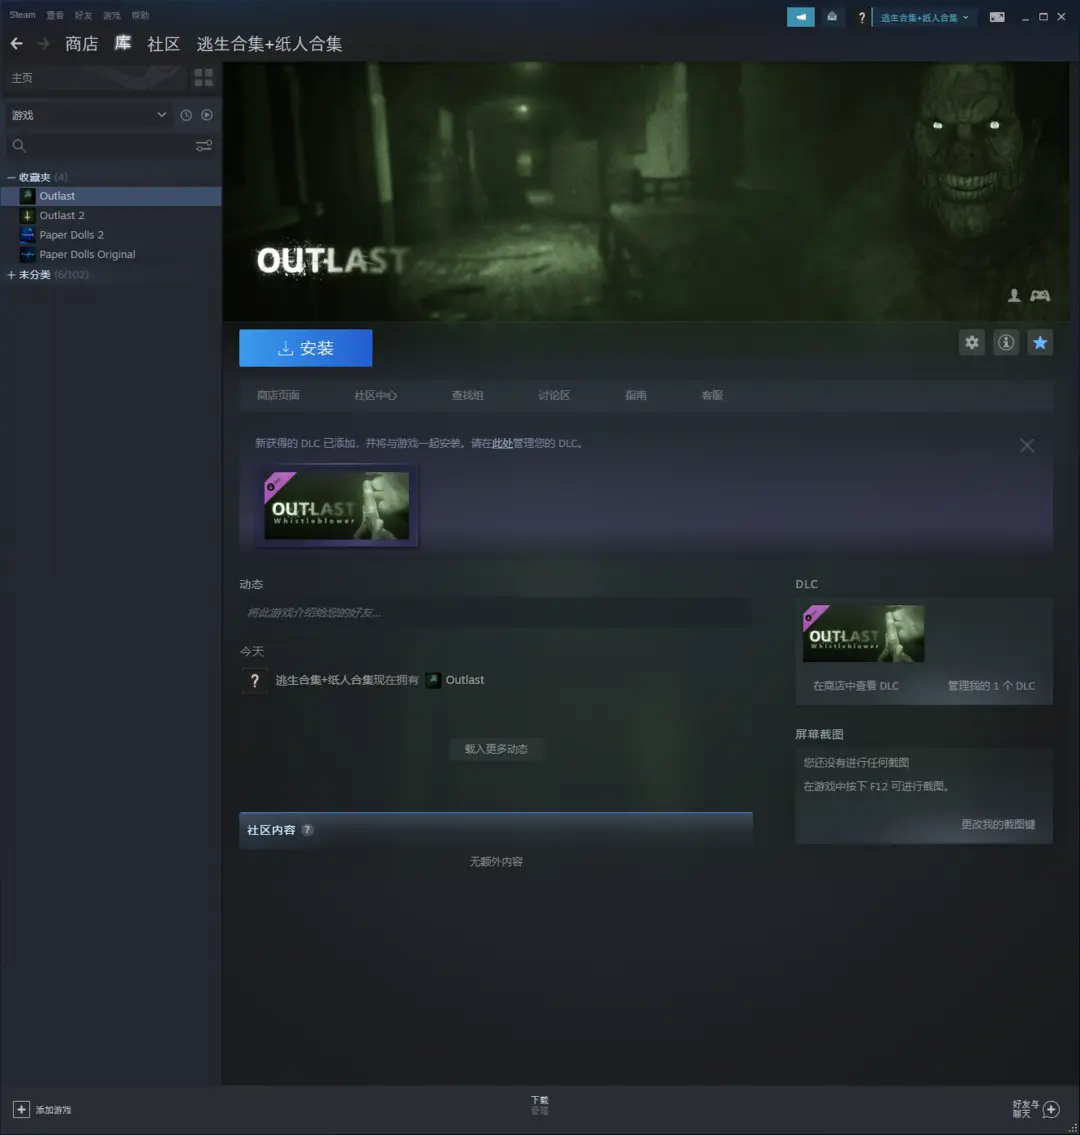
Task: Show Outlast game info icon
Action: point(1005,342)
